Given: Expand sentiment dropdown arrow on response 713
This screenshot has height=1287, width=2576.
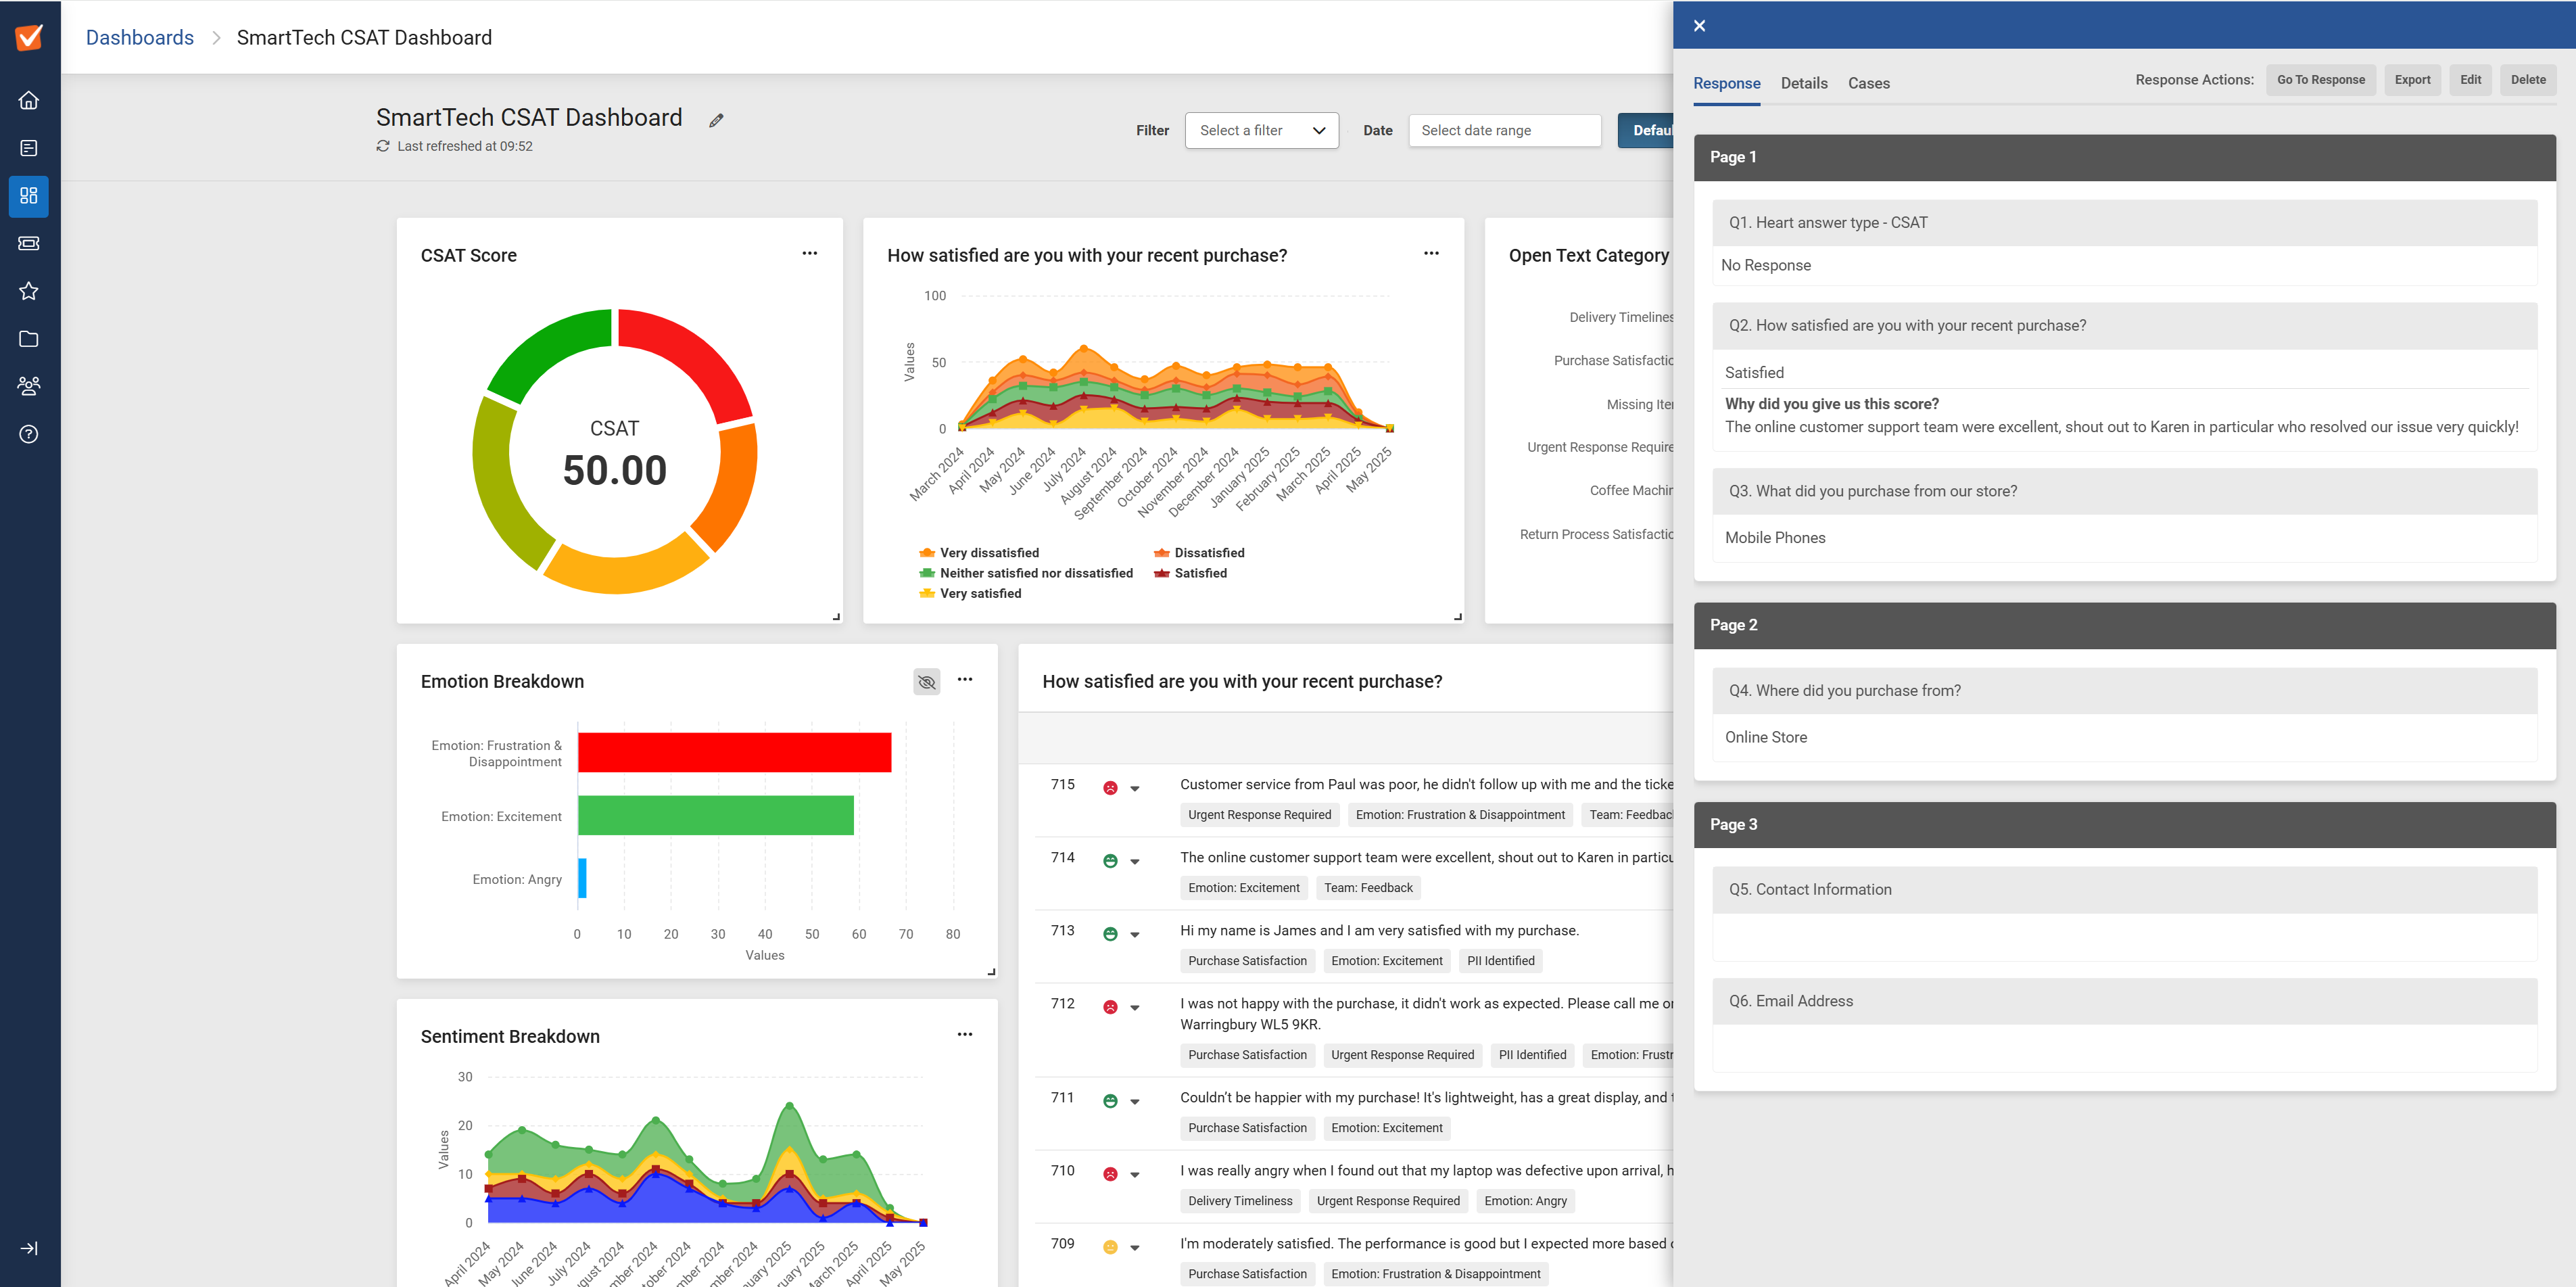Looking at the screenshot, I should point(1134,935).
